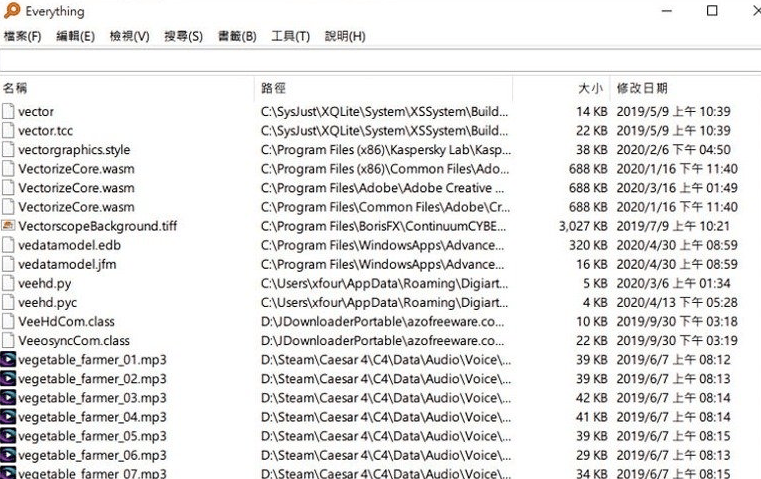Click audio icon beside vegetable_farmer_04.mp3

click(x=8, y=417)
